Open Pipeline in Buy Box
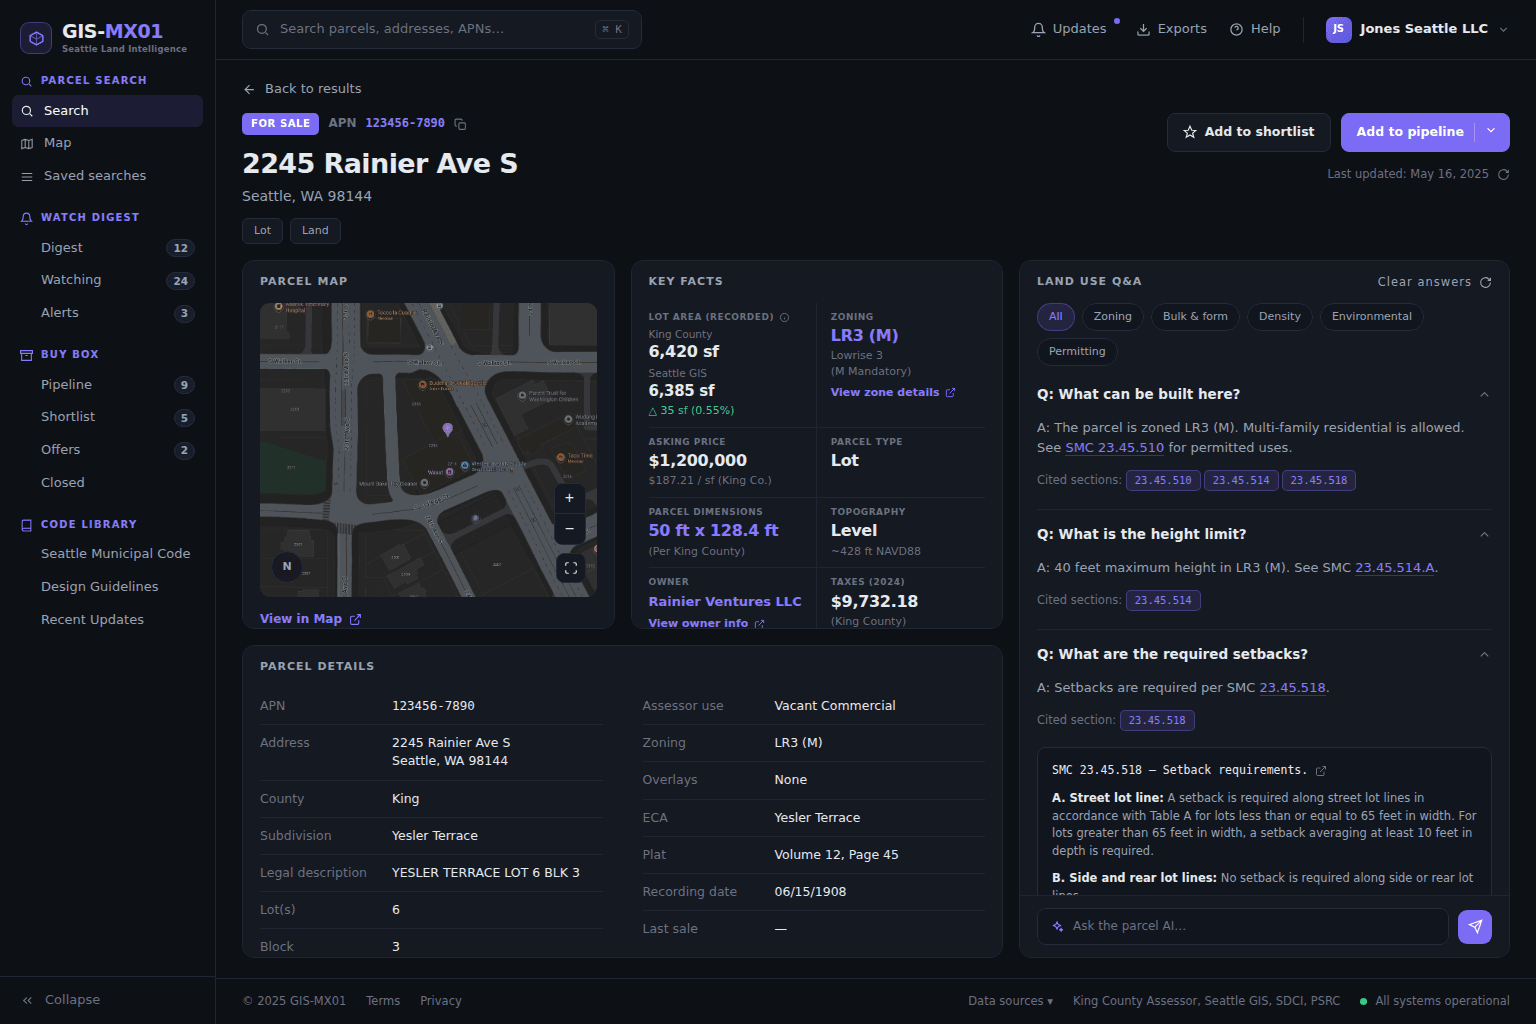 coord(107,385)
